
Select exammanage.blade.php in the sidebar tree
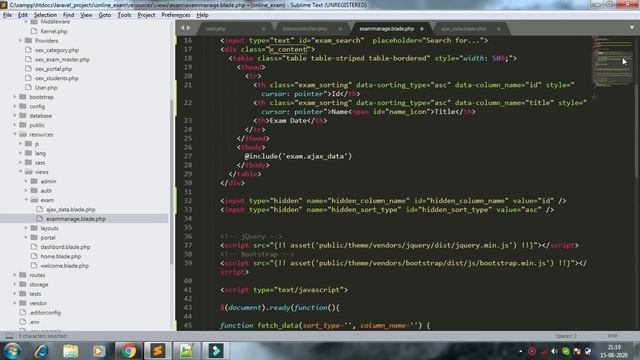[76, 219]
